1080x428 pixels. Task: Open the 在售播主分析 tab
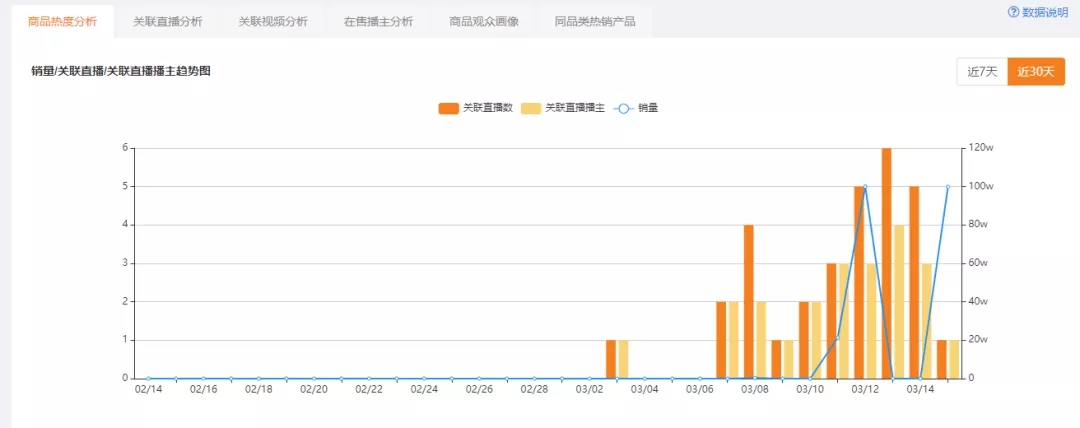[x=379, y=21]
